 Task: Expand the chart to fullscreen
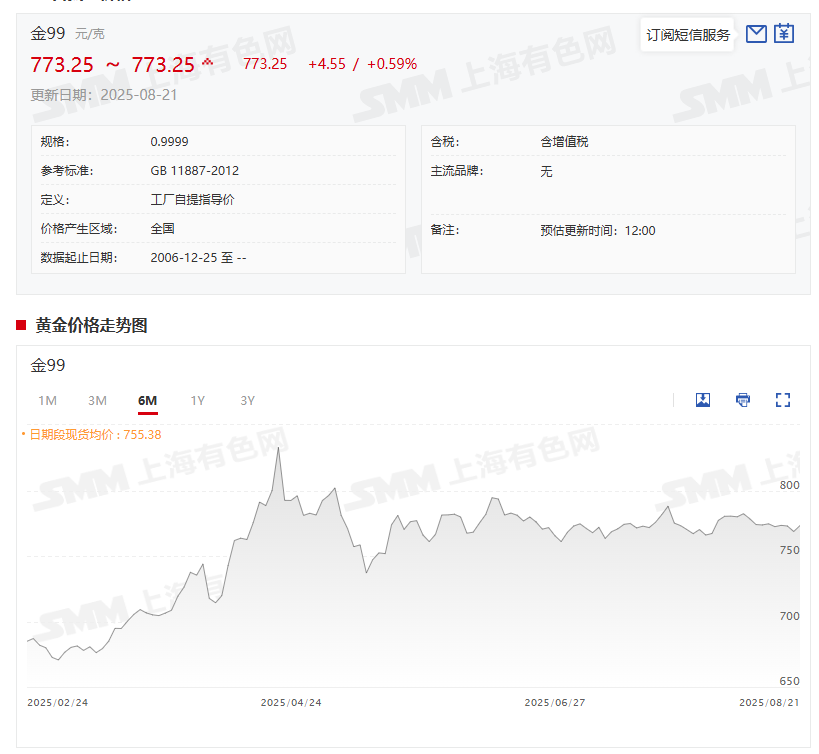point(783,400)
